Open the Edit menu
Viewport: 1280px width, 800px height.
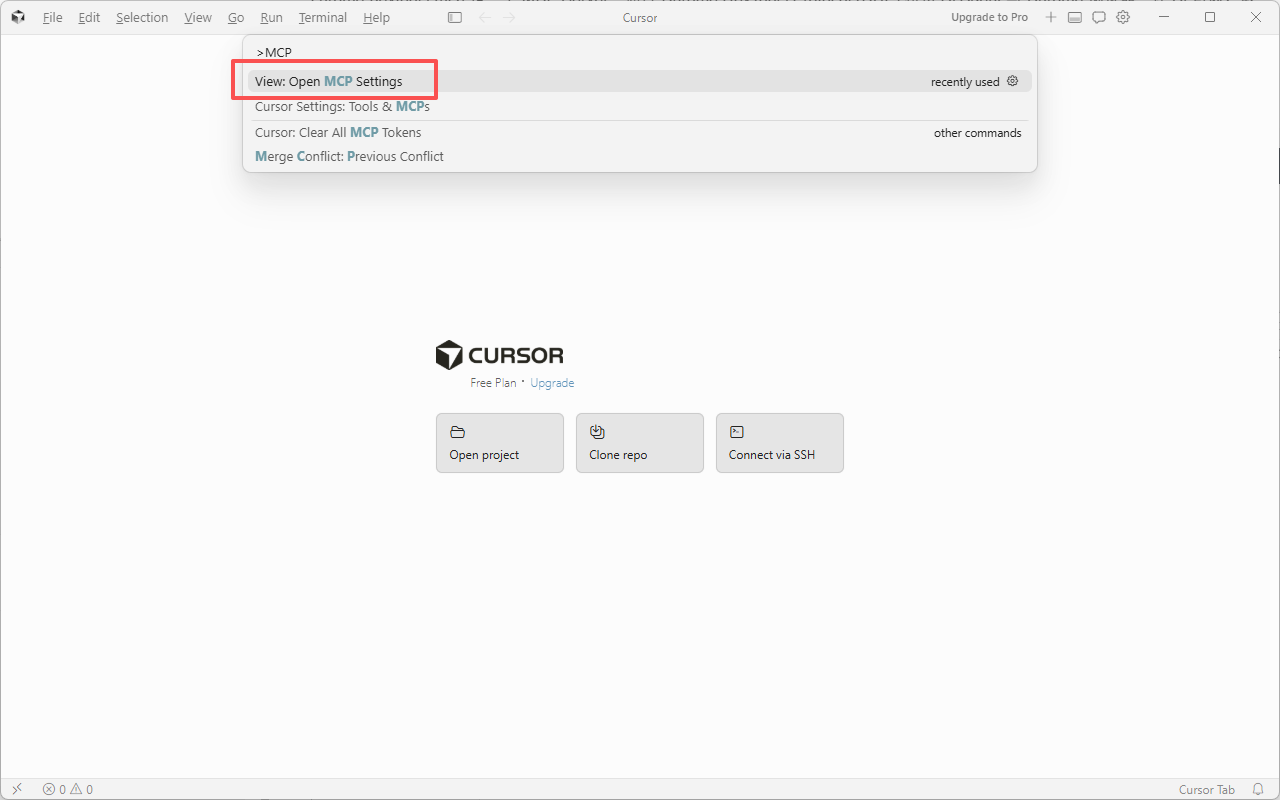click(89, 17)
